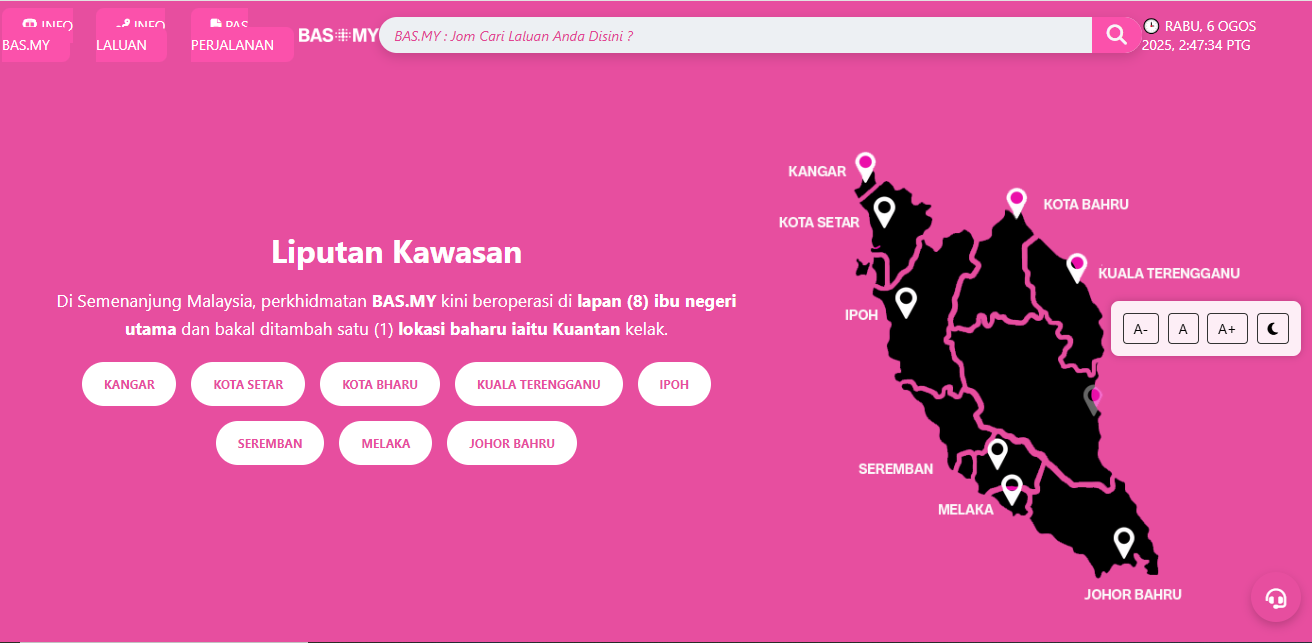Select the KOTA SETAR area button
Viewport: 1312px width, 643px height.
pyautogui.click(x=248, y=385)
